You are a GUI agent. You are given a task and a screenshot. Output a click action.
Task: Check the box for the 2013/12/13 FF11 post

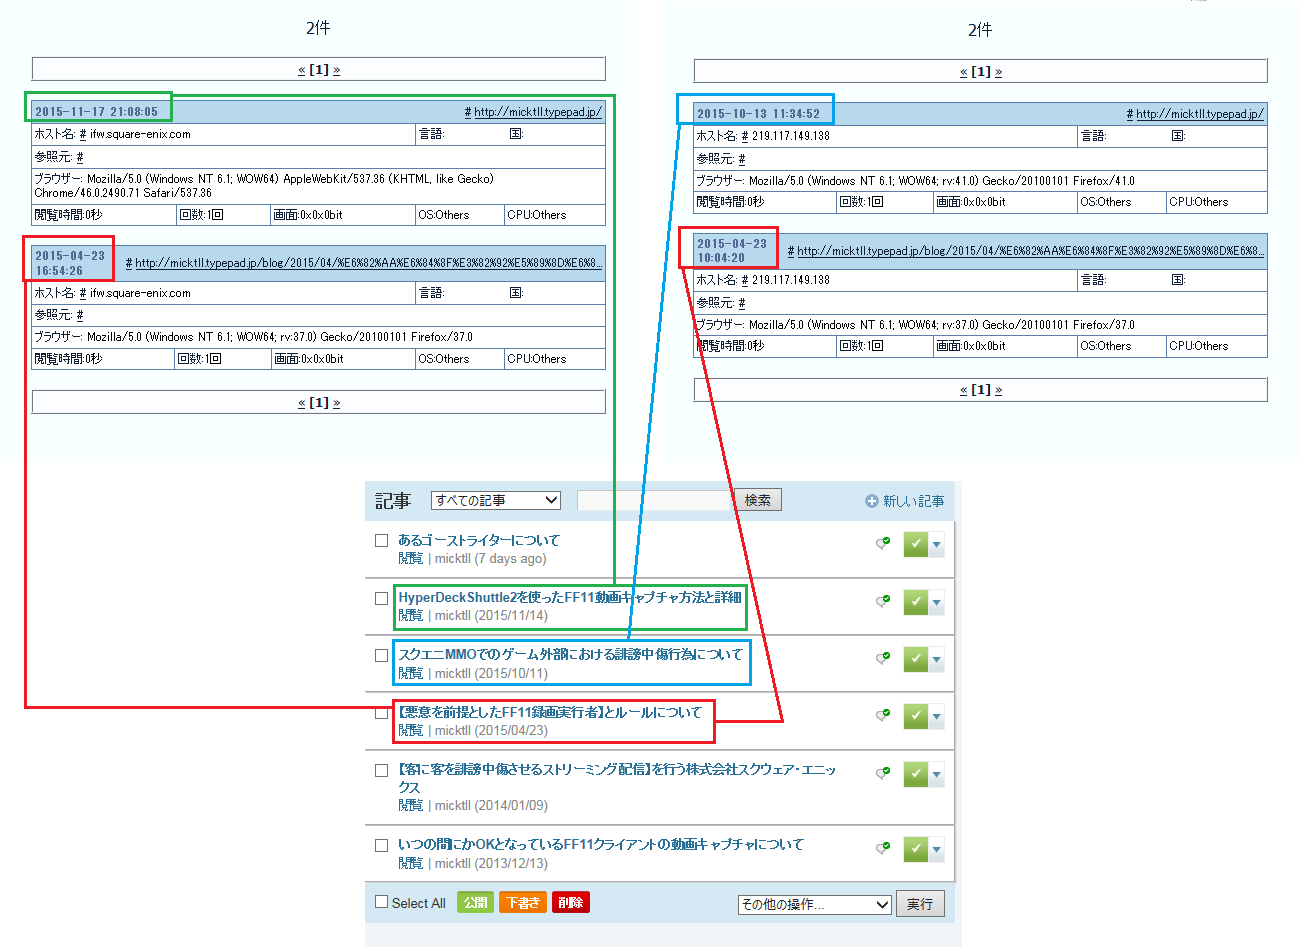coord(381,846)
